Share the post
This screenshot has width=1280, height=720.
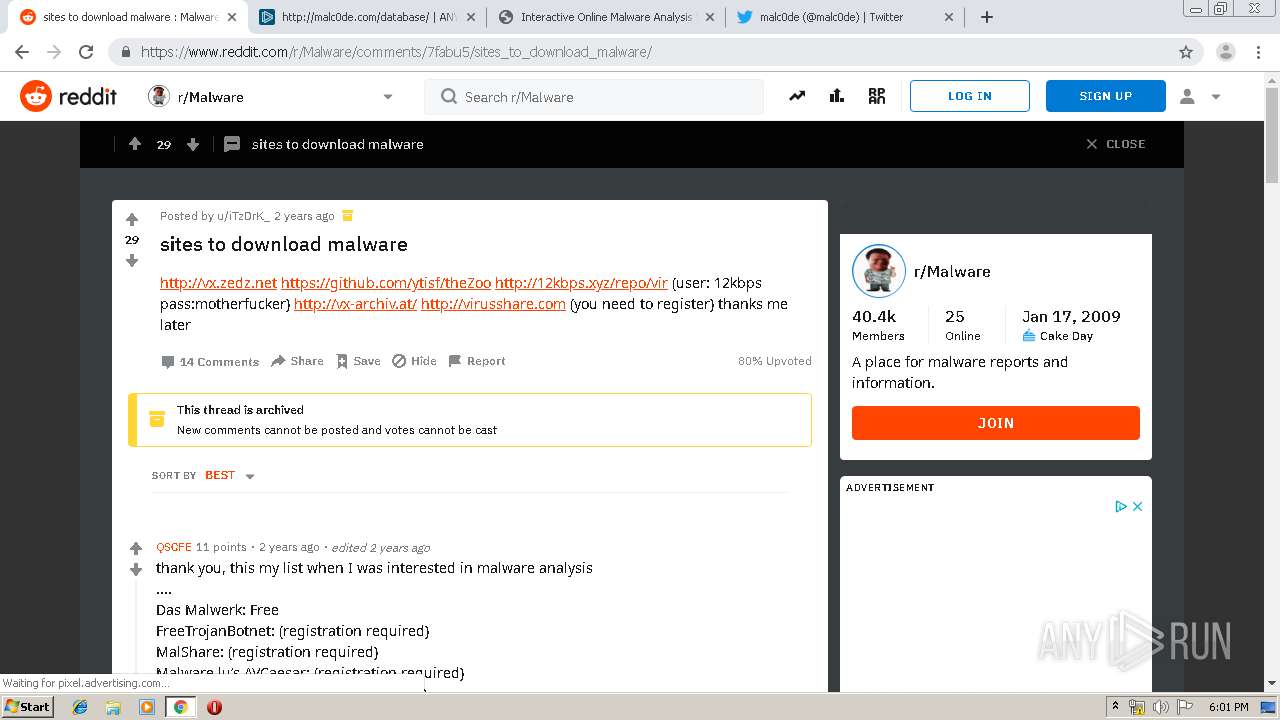pyautogui.click(x=297, y=361)
